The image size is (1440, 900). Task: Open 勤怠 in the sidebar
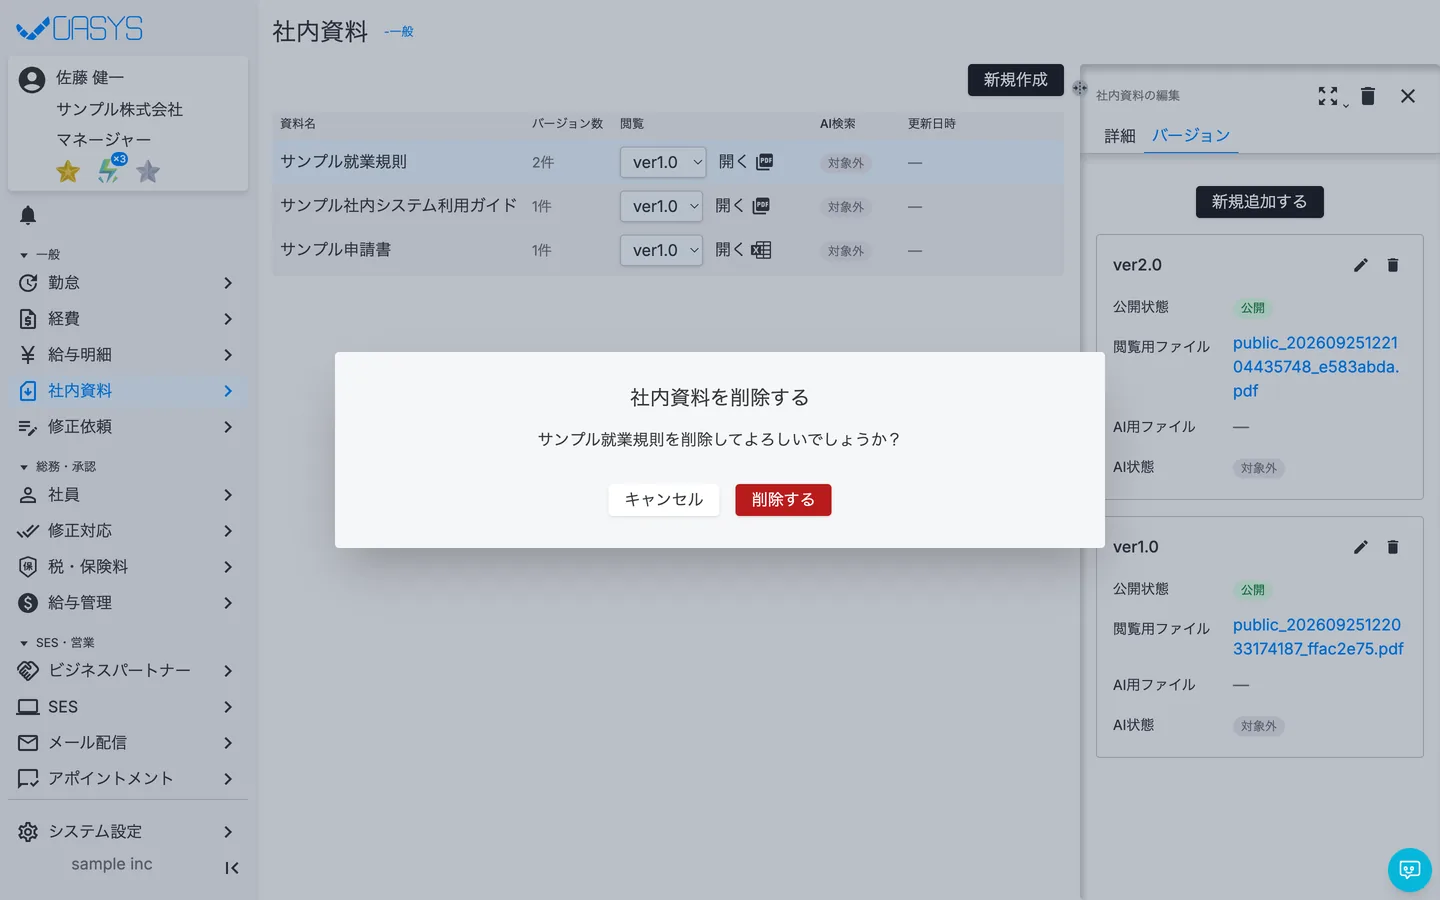tap(127, 283)
